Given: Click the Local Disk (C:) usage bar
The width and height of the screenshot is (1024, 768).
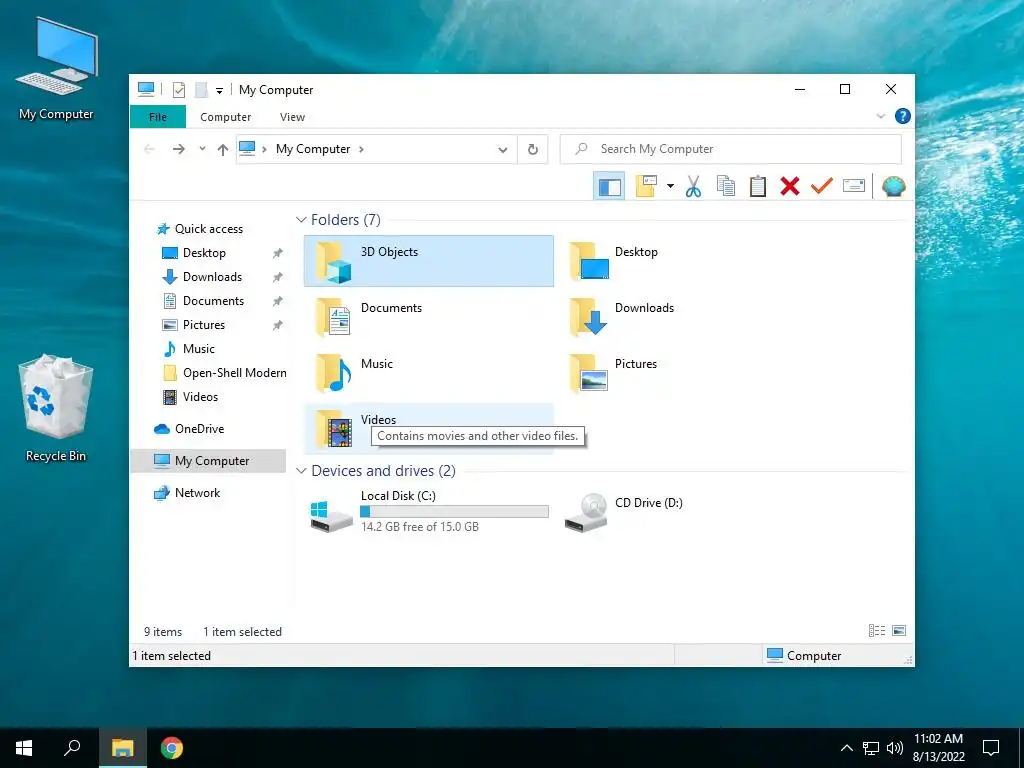Looking at the screenshot, I should (455, 512).
